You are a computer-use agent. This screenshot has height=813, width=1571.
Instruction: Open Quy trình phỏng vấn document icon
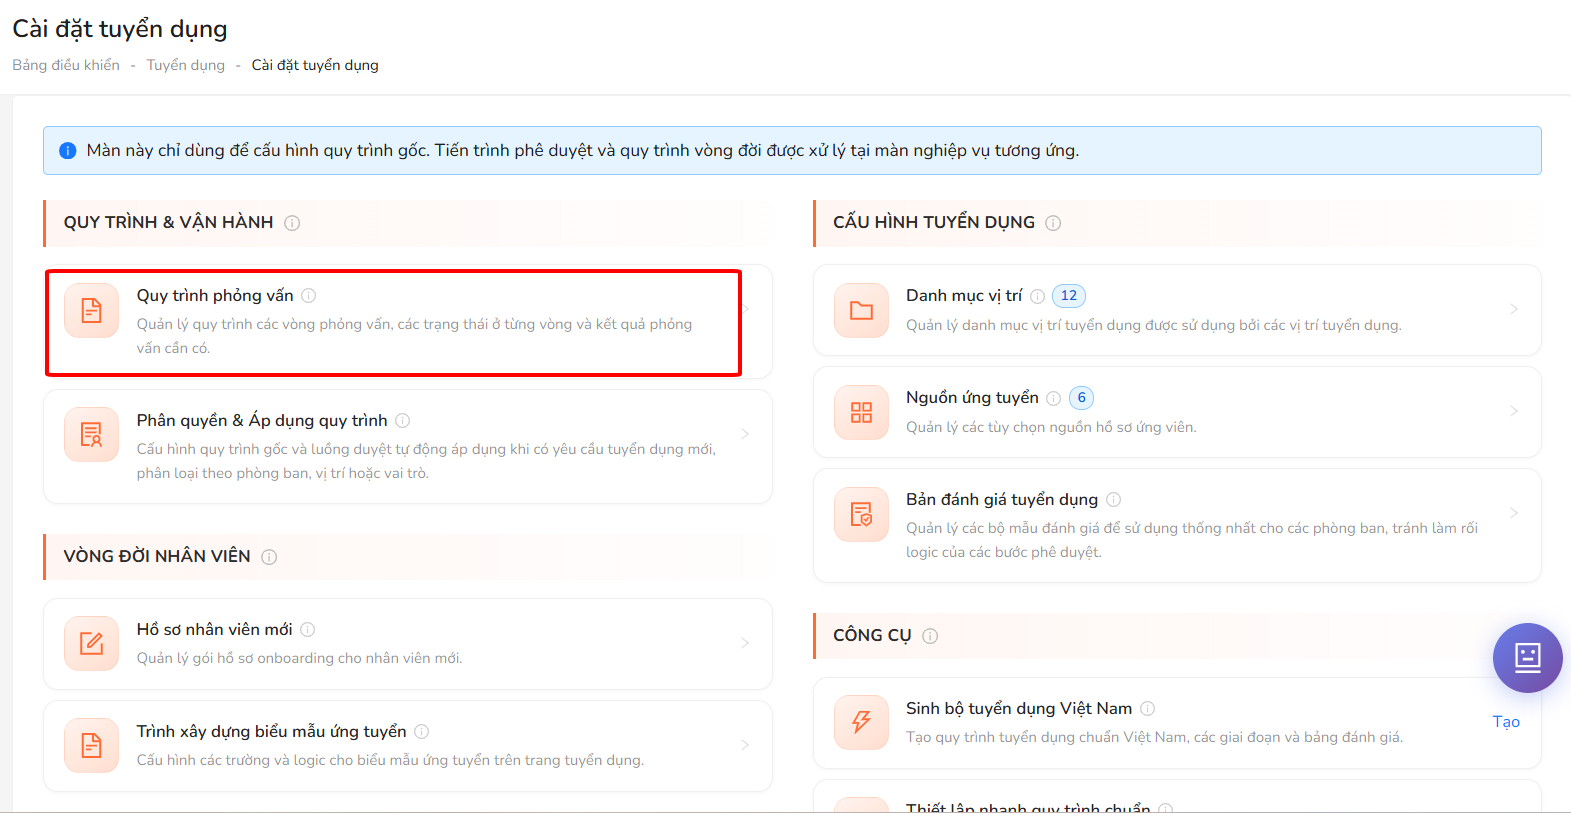[91, 311]
